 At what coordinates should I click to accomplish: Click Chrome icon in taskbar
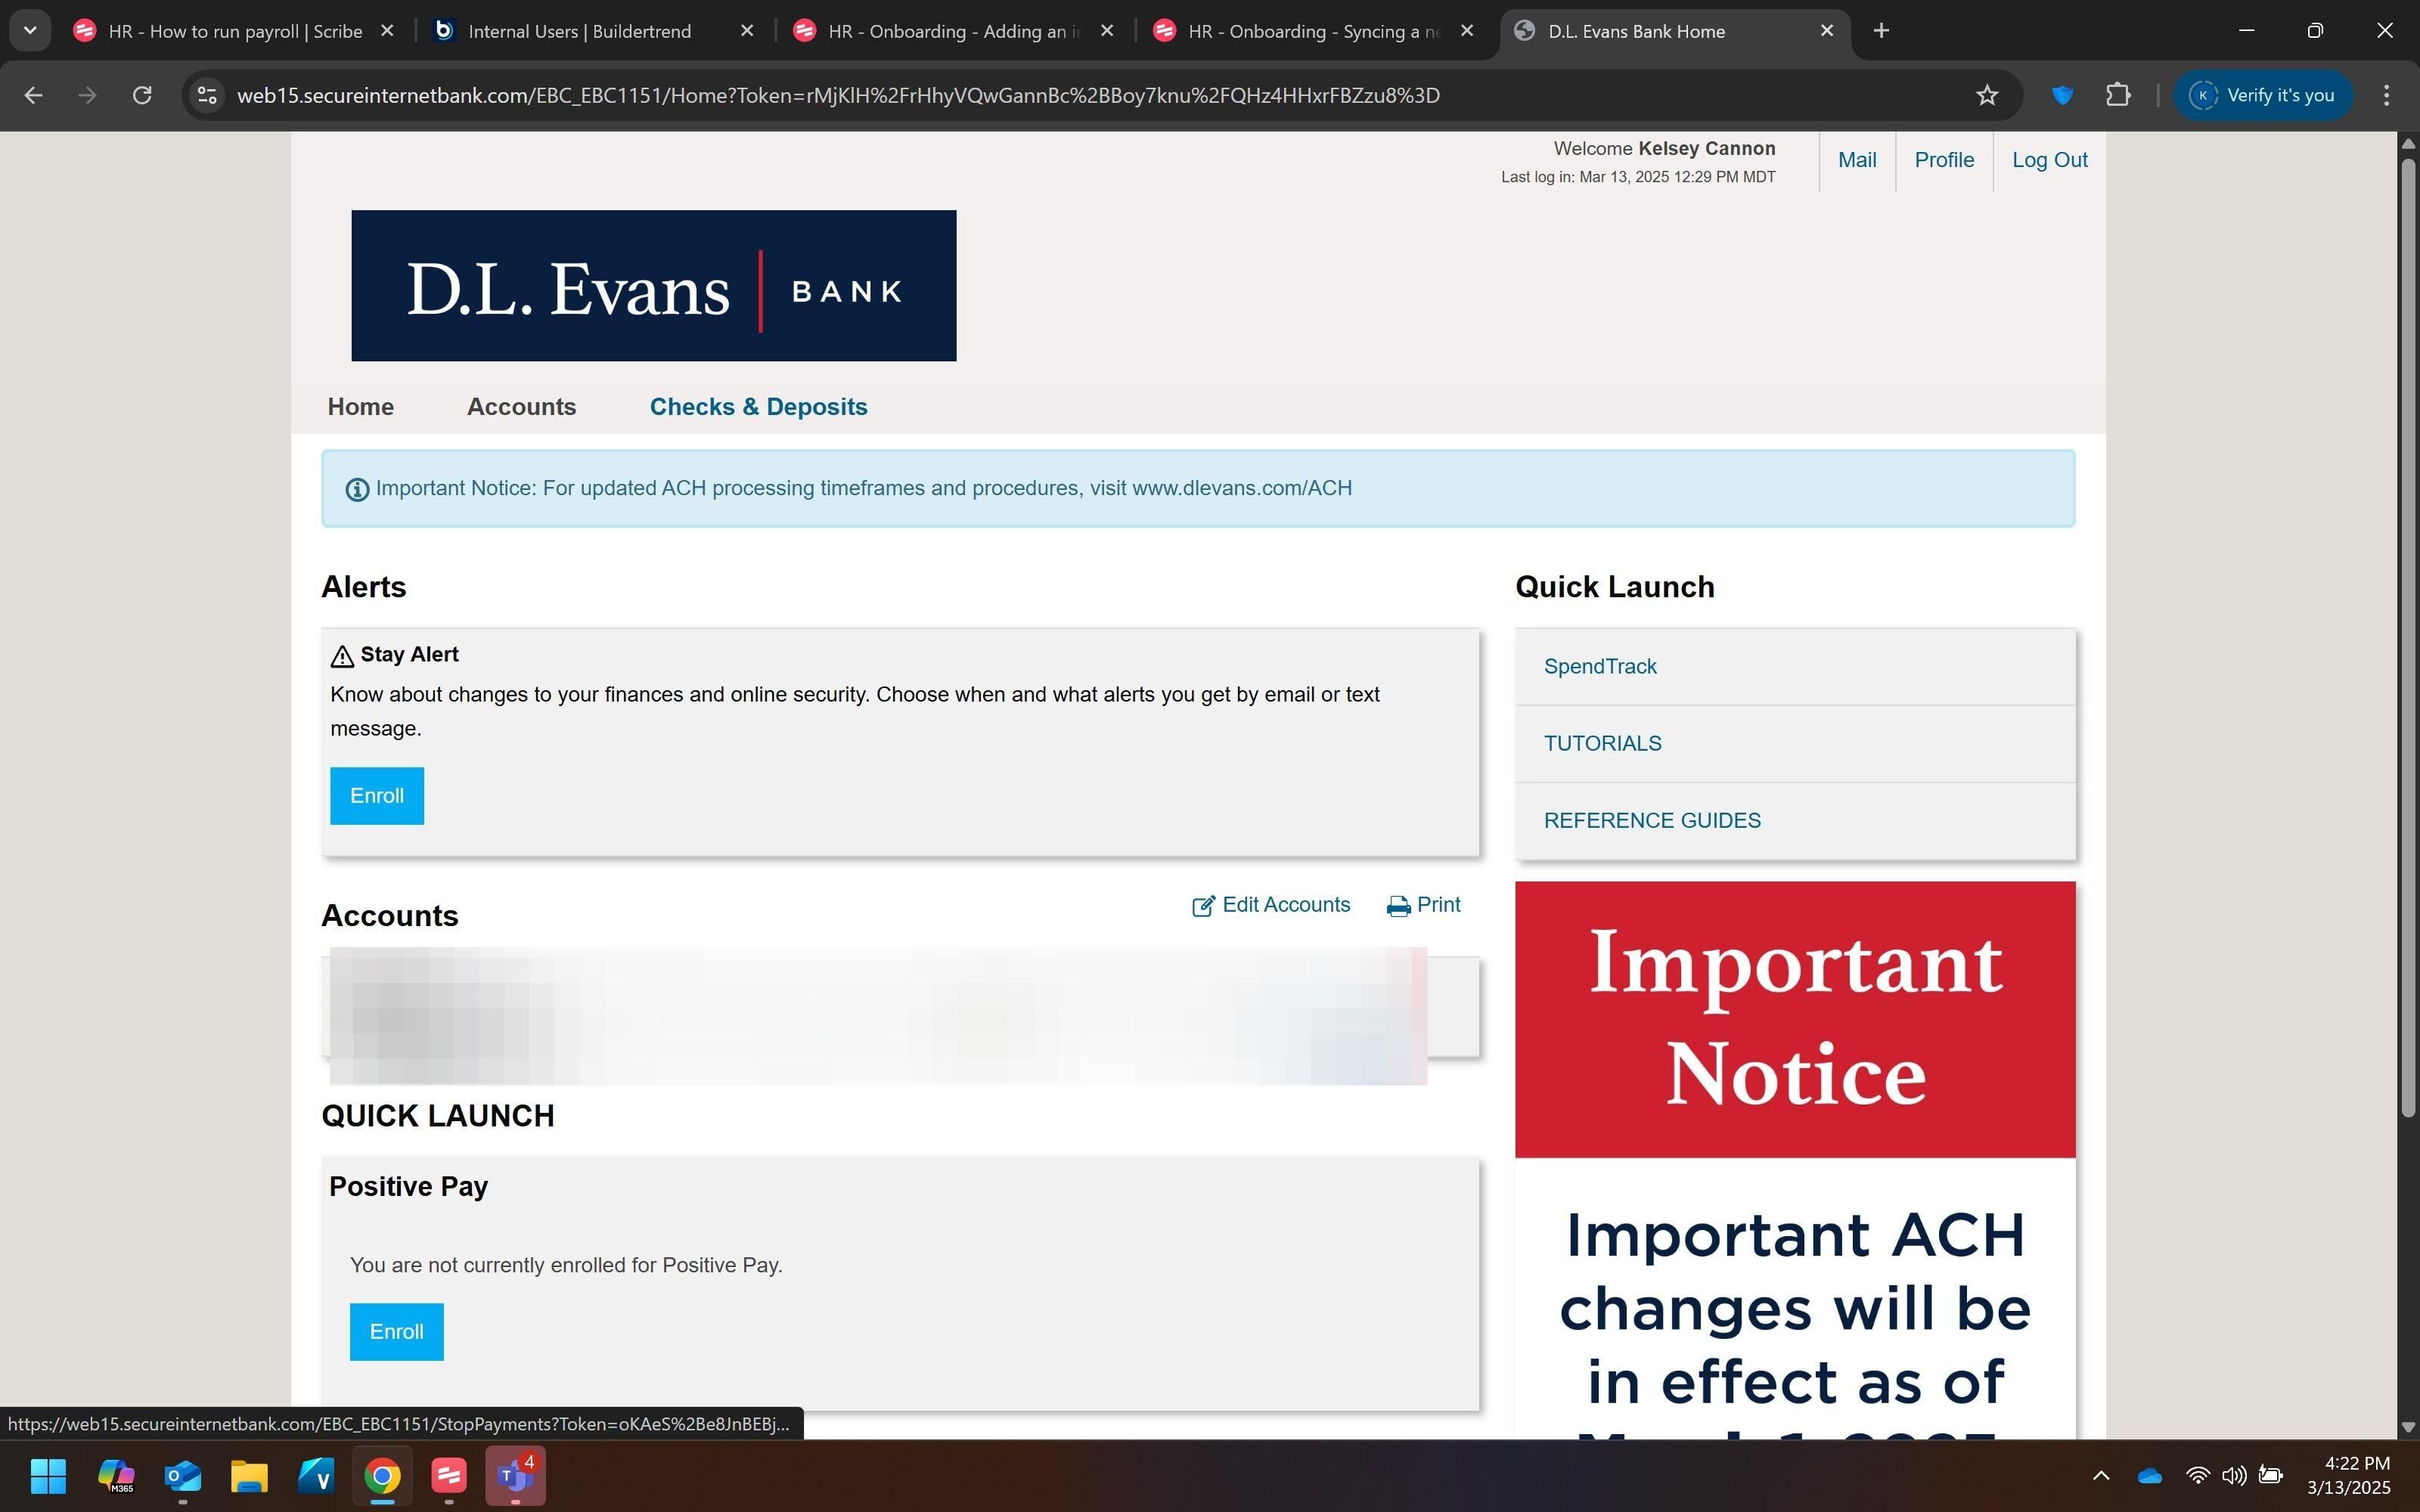(x=382, y=1475)
